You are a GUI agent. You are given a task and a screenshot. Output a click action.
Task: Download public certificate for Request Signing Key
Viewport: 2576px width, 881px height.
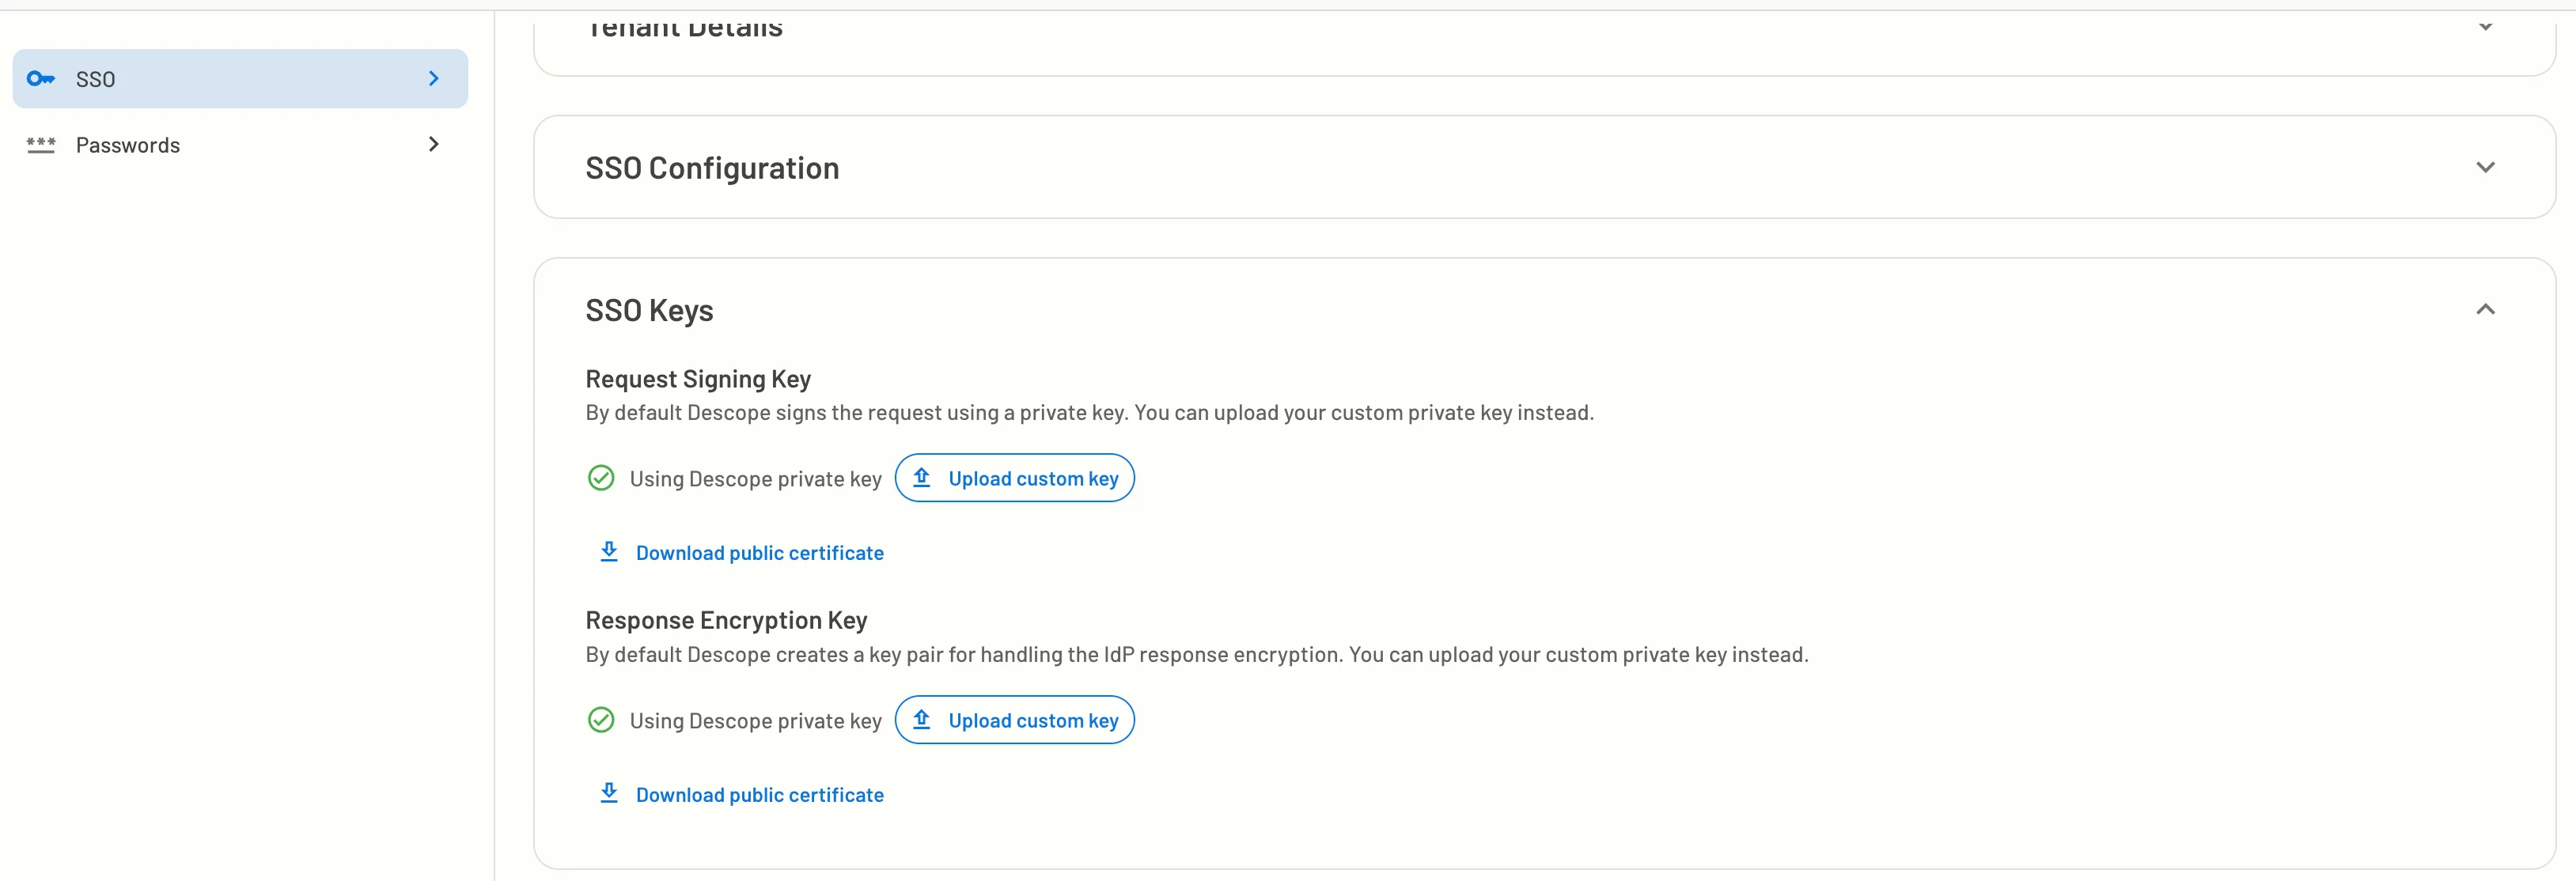pos(760,550)
